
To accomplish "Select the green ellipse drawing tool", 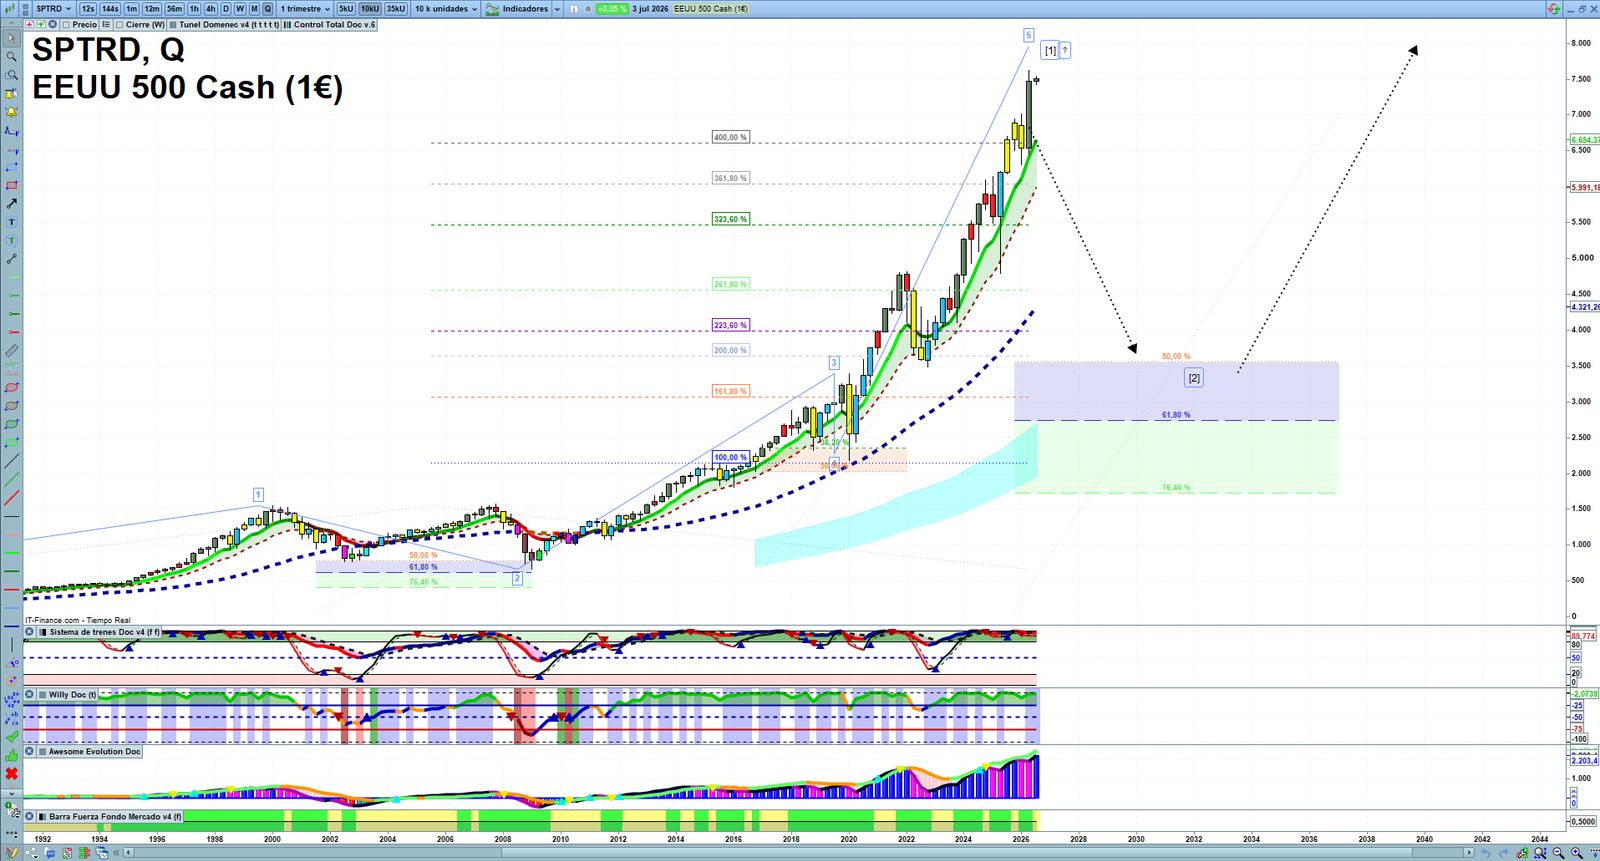I will (12, 424).
